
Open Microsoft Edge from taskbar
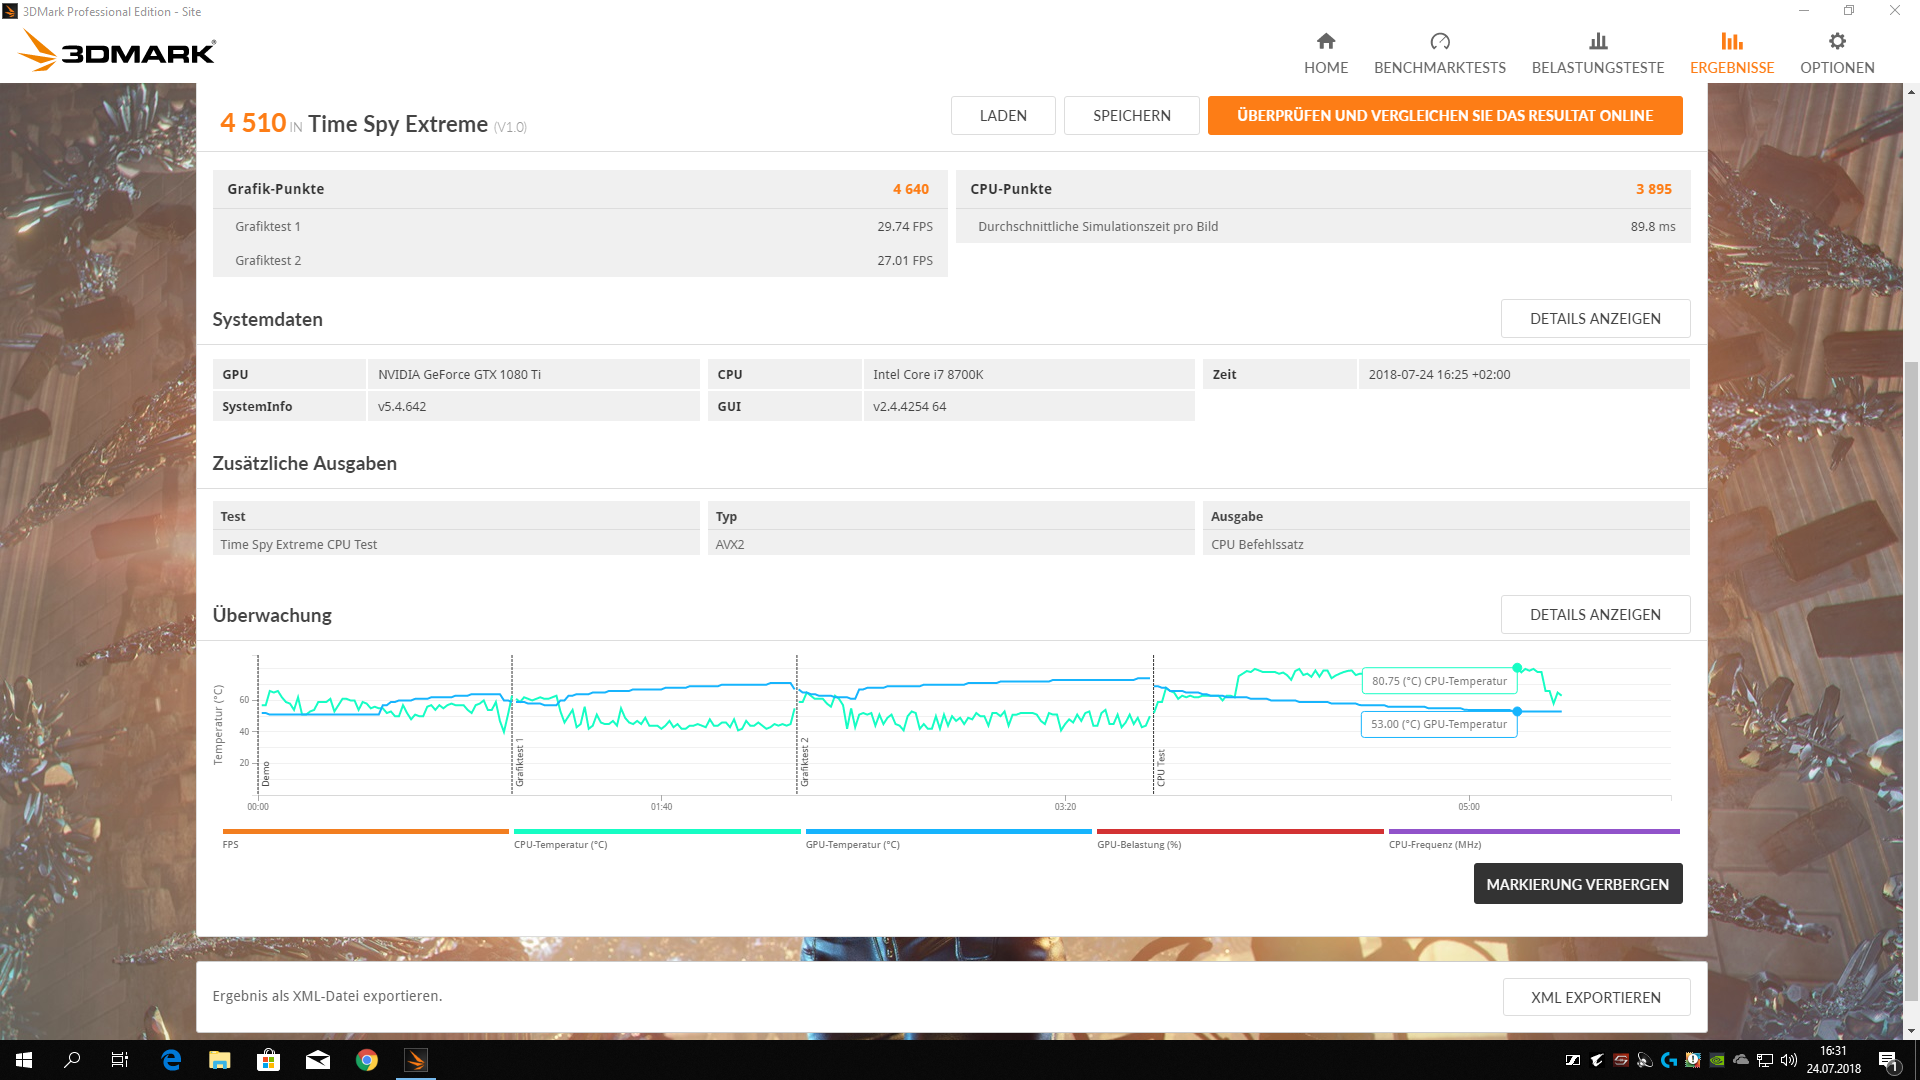tap(171, 1060)
